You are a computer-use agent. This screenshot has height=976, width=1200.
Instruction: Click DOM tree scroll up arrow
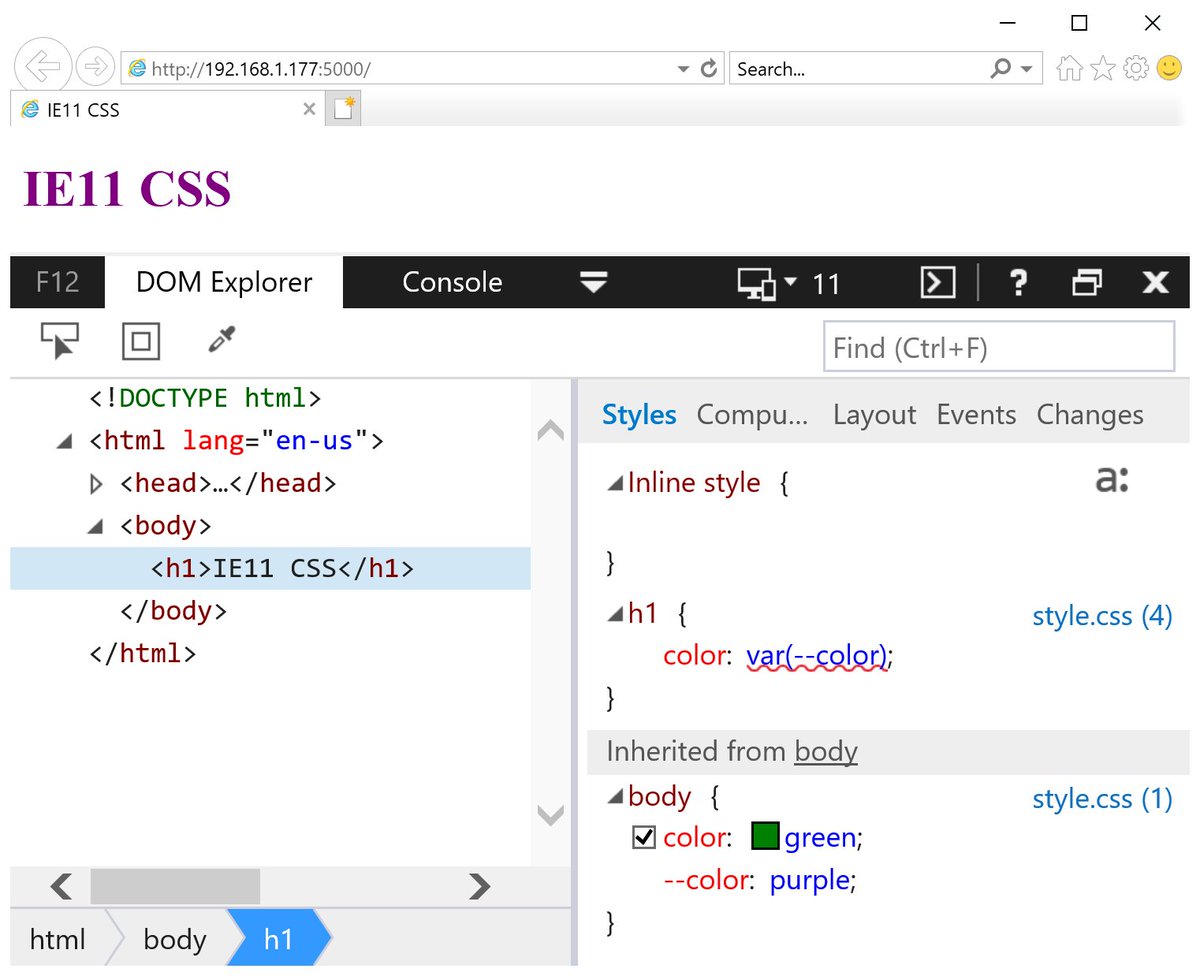coord(551,431)
